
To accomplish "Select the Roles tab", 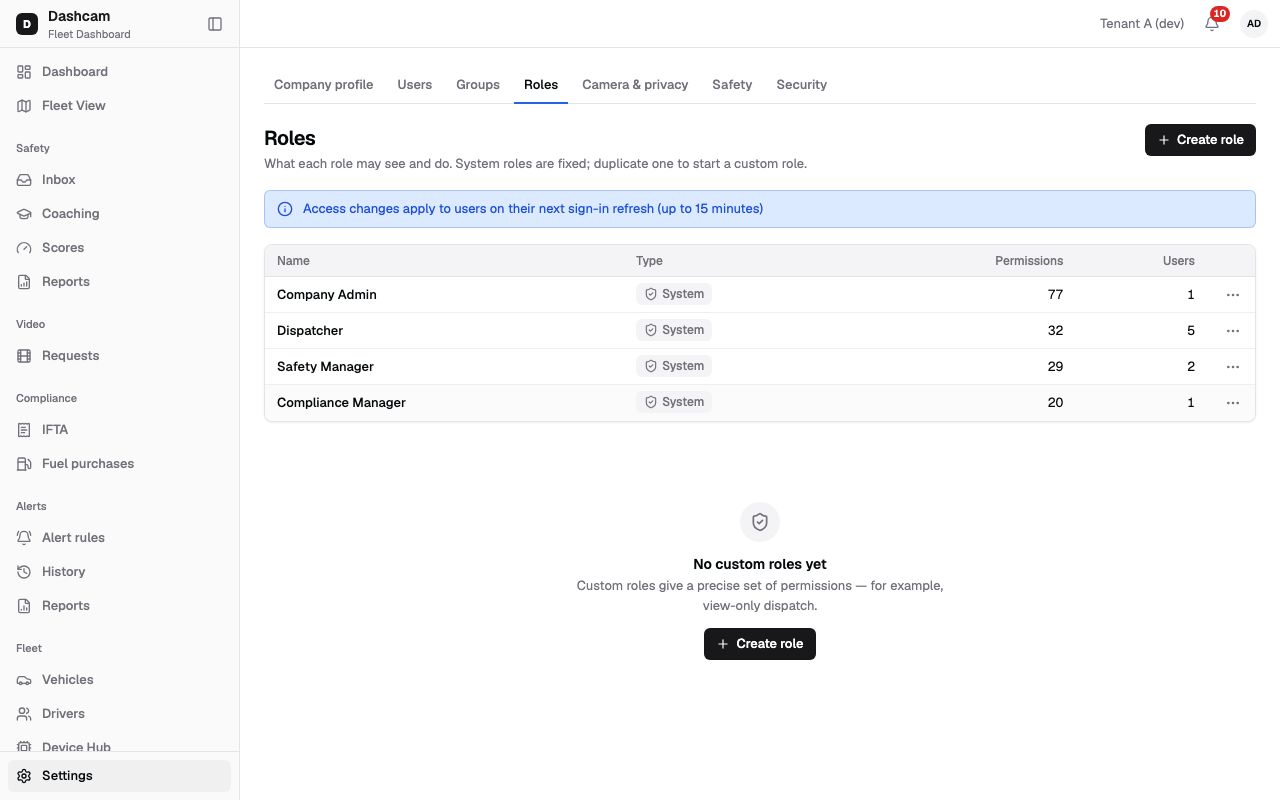I will click(541, 85).
